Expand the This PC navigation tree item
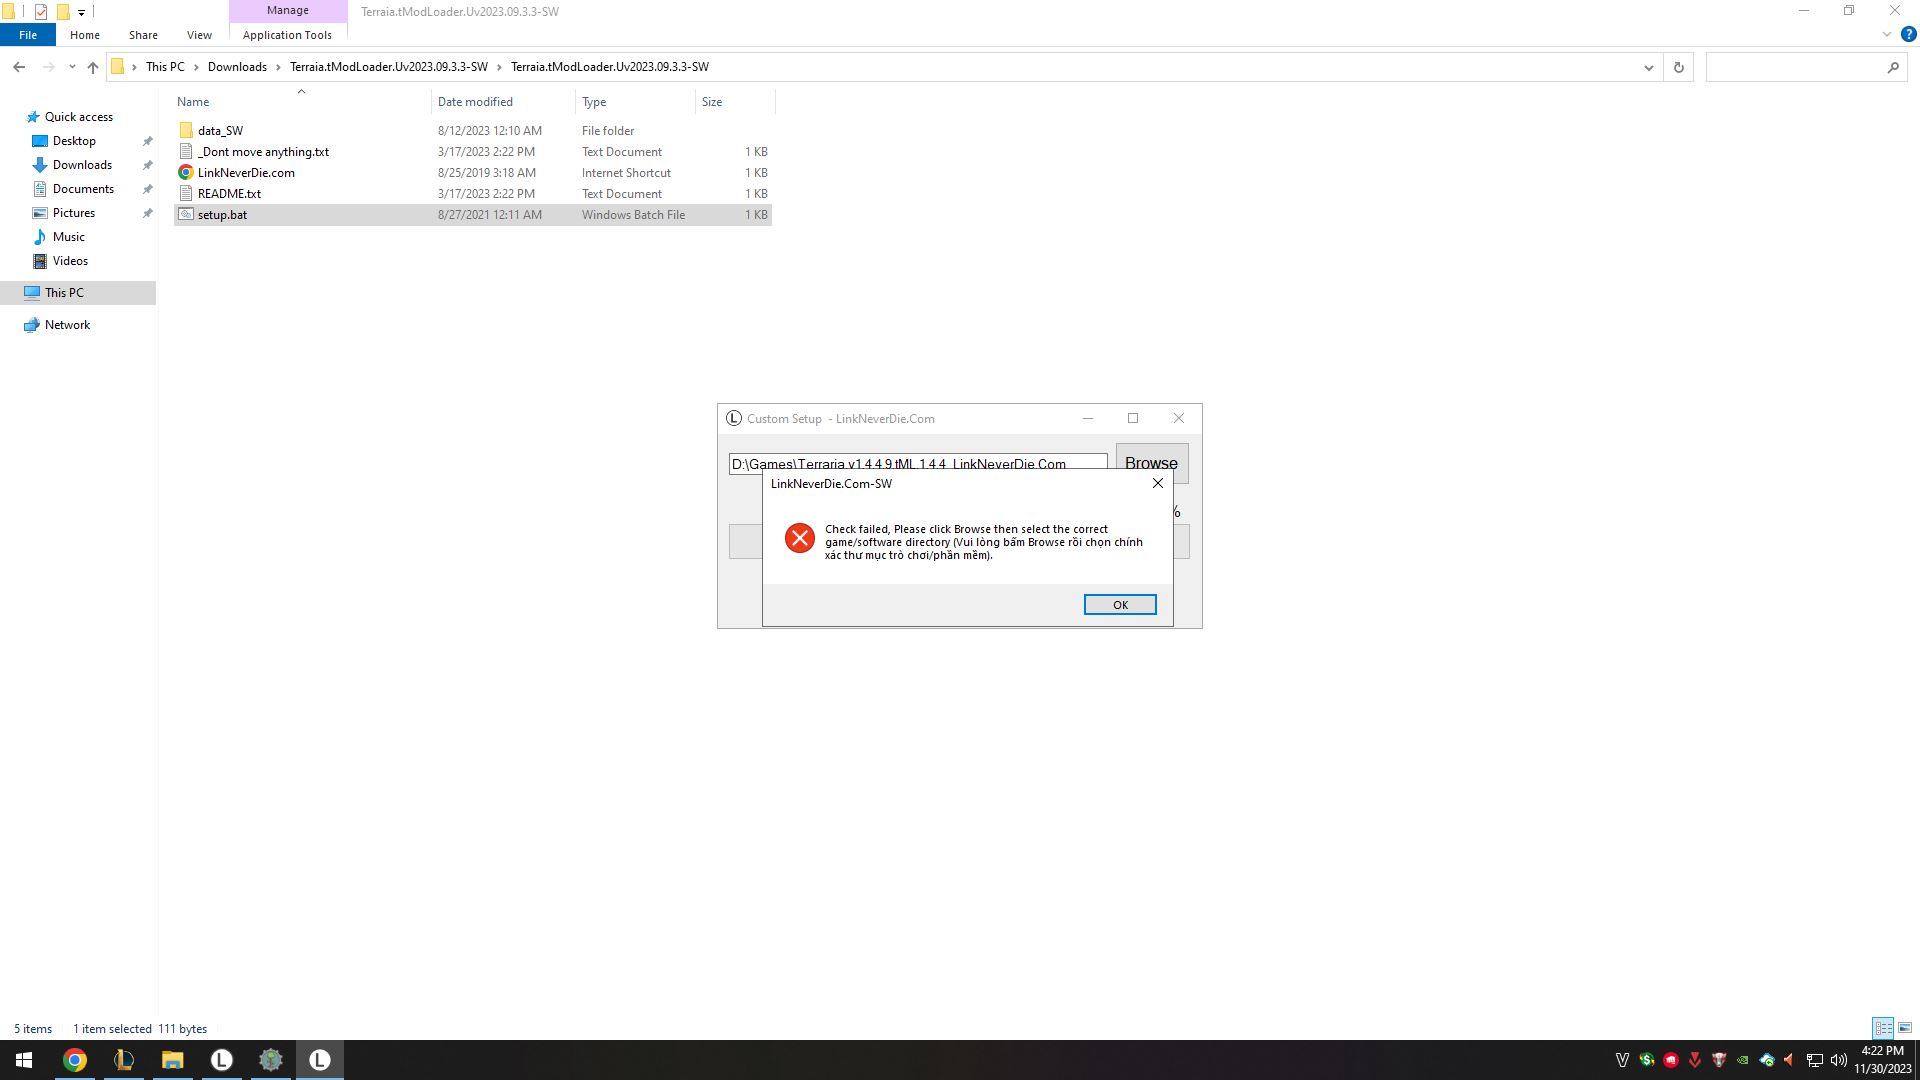This screenshot has width=1920, height=1080. pyautogui.click(x=15, y=291)
